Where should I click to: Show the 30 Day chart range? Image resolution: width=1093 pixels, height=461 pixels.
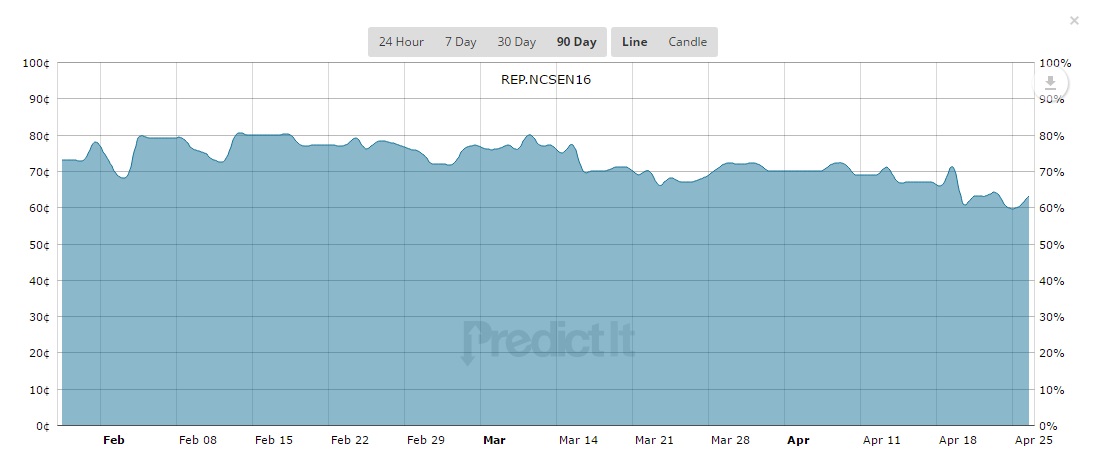click(x=517, y=42)
